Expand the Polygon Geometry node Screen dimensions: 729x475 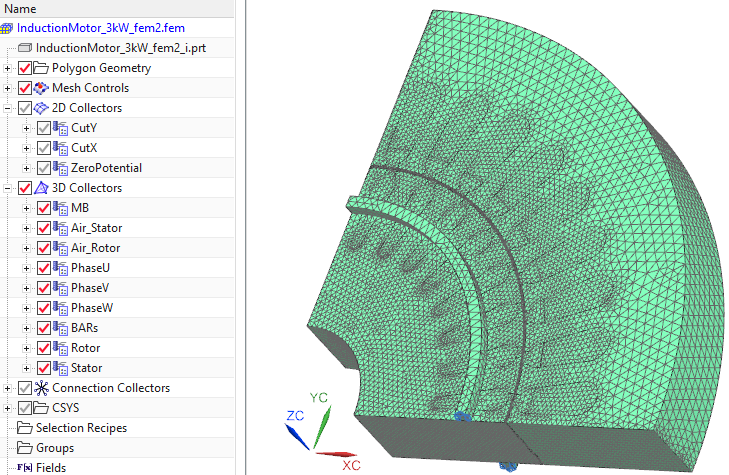(8, 68)
